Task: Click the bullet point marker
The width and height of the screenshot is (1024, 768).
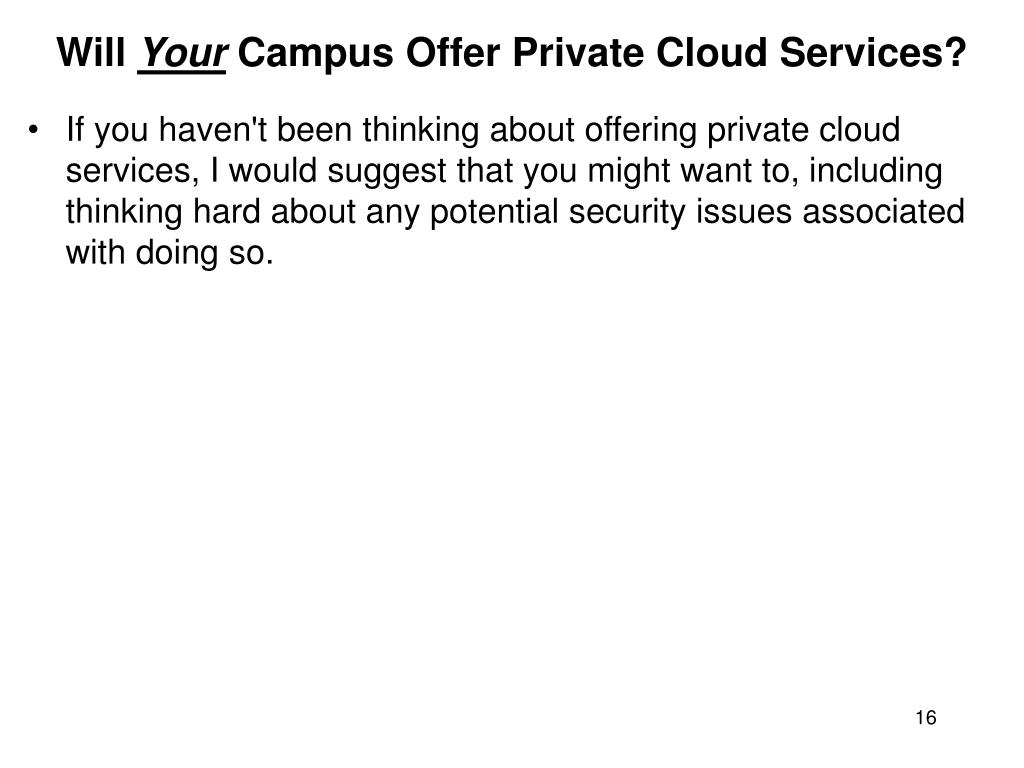Action: pos(33,129)
